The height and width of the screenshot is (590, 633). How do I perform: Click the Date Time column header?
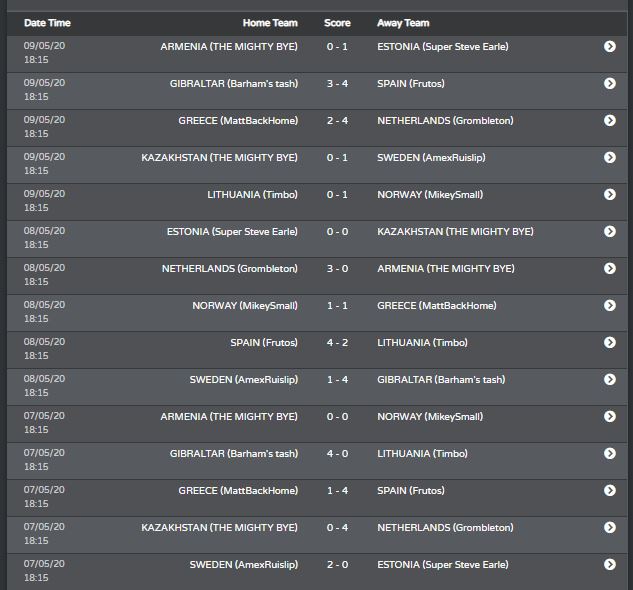click(x=47, y=23)
